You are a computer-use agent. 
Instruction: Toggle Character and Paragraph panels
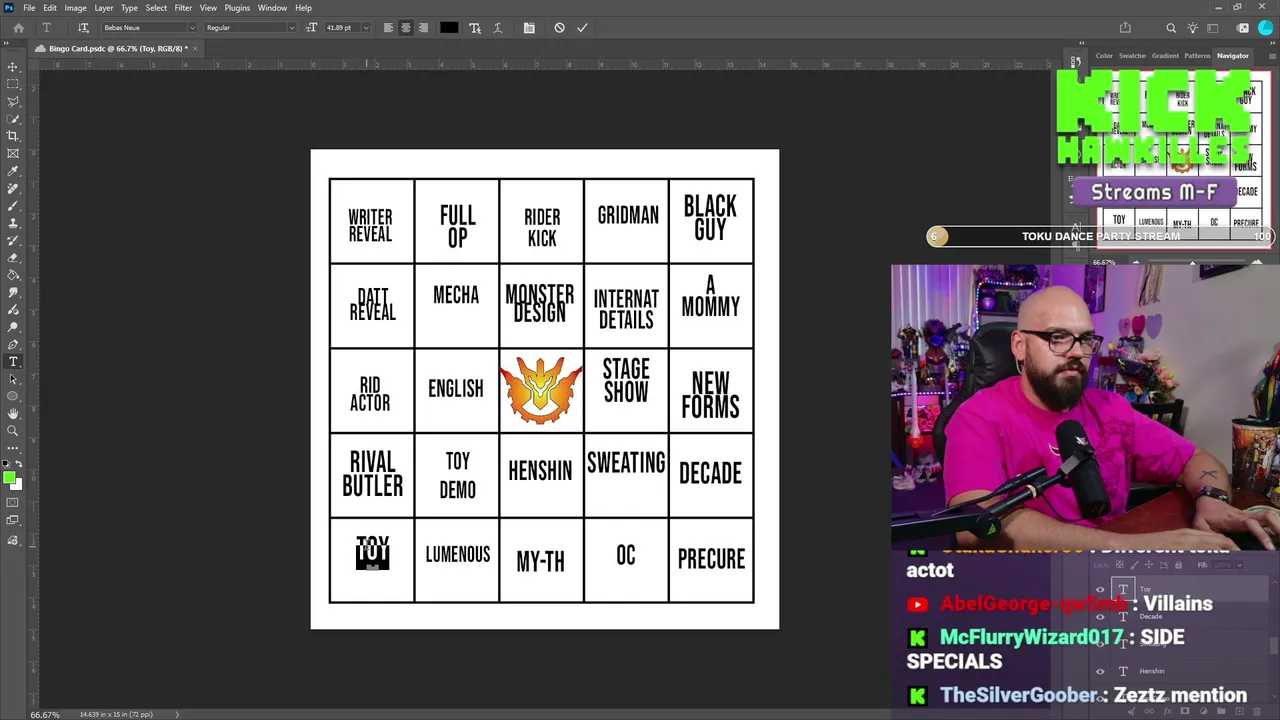529,28
